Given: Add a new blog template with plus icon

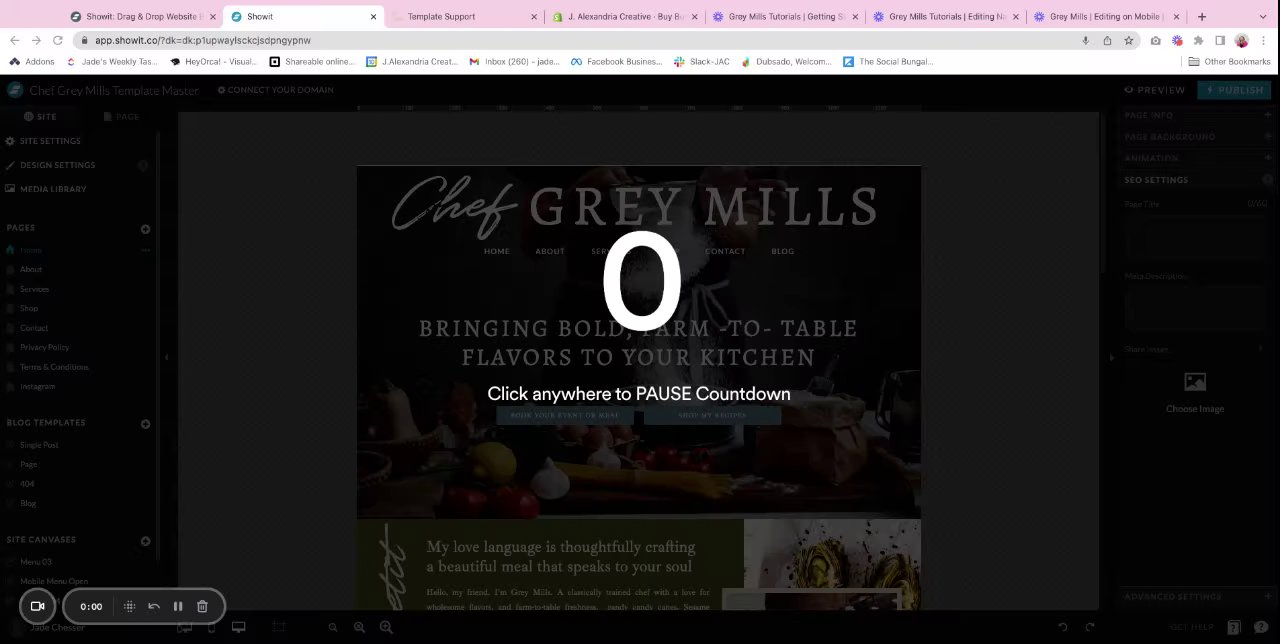Looking at the screenshot, I should point(145,424).
